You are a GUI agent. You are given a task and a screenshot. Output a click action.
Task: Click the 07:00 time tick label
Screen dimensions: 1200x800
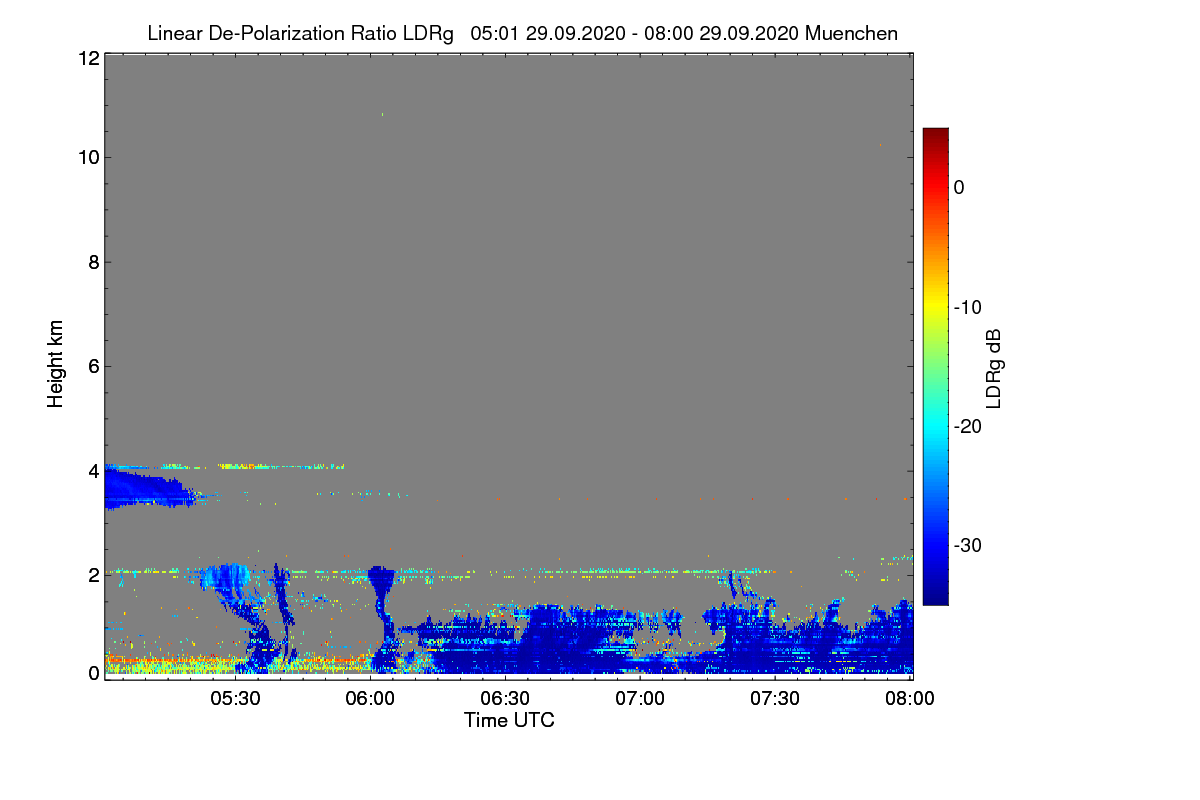pyautogui.click(x=640, y=698)
